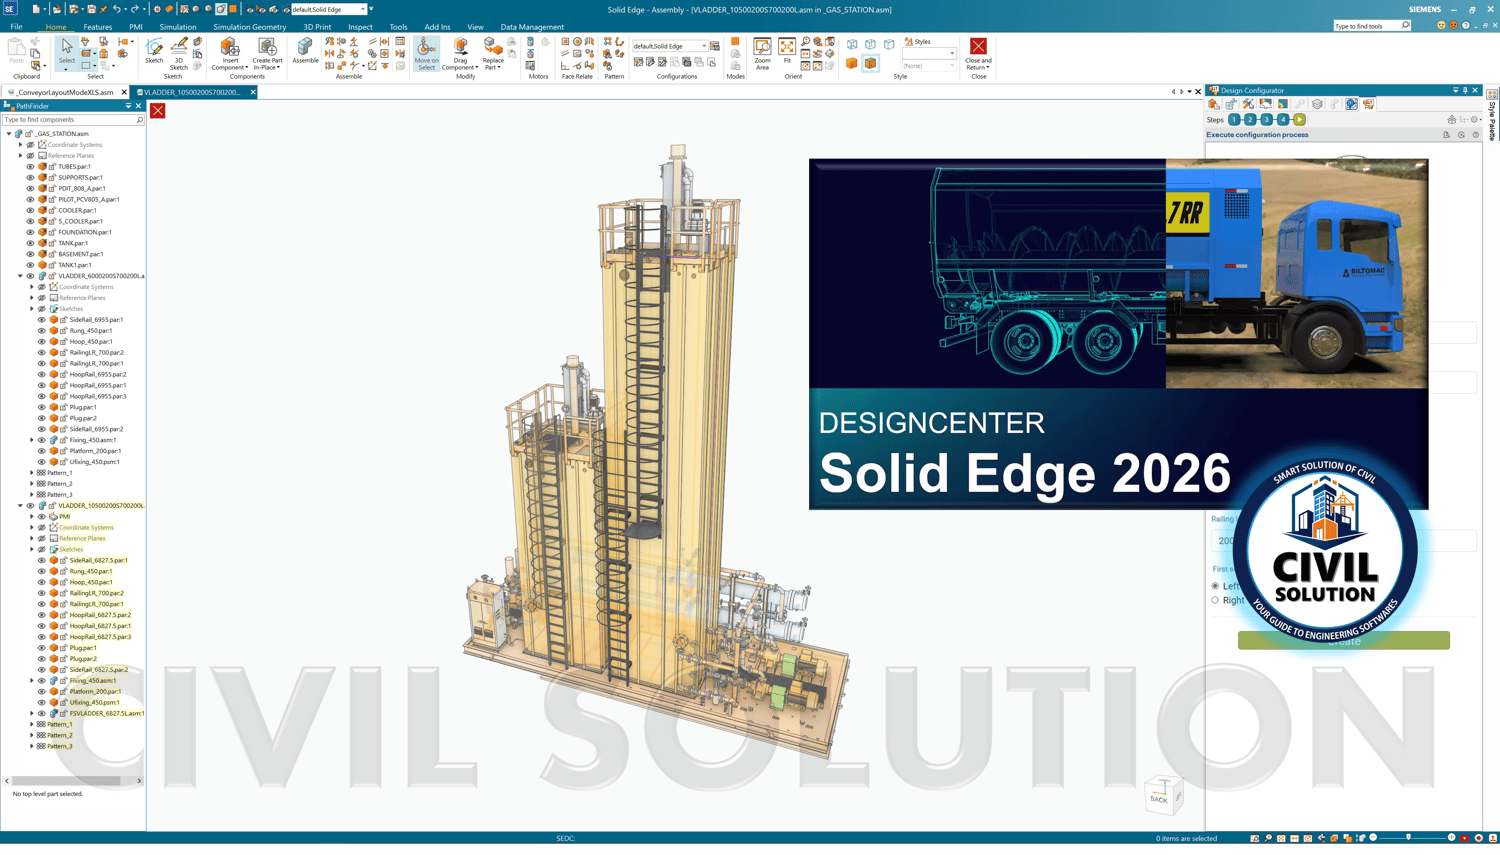Click the Insert Component tool
This screenshot has width=1500, height=855.
230,54
